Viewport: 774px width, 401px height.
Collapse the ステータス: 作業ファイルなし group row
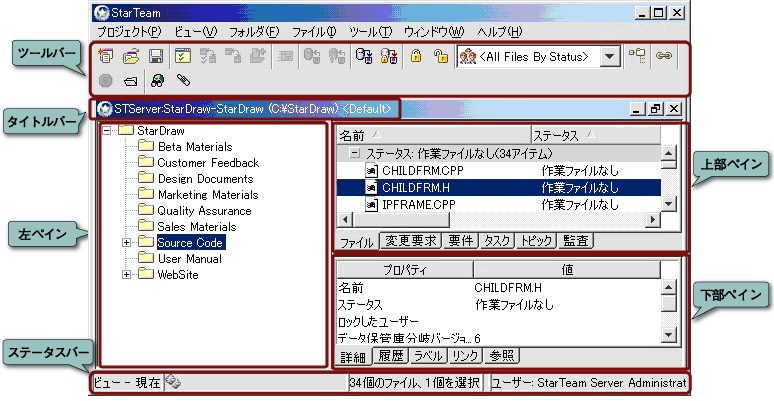pos(354,154)
